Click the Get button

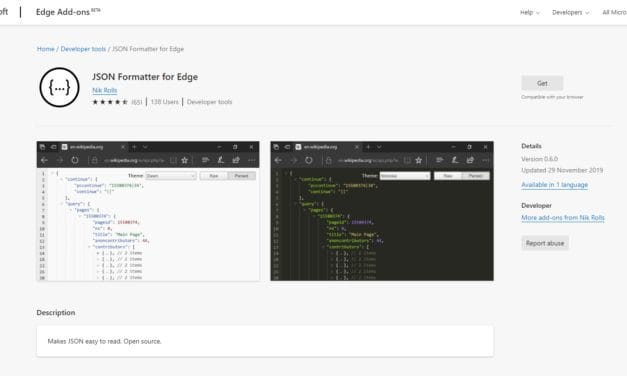[542, 83]
